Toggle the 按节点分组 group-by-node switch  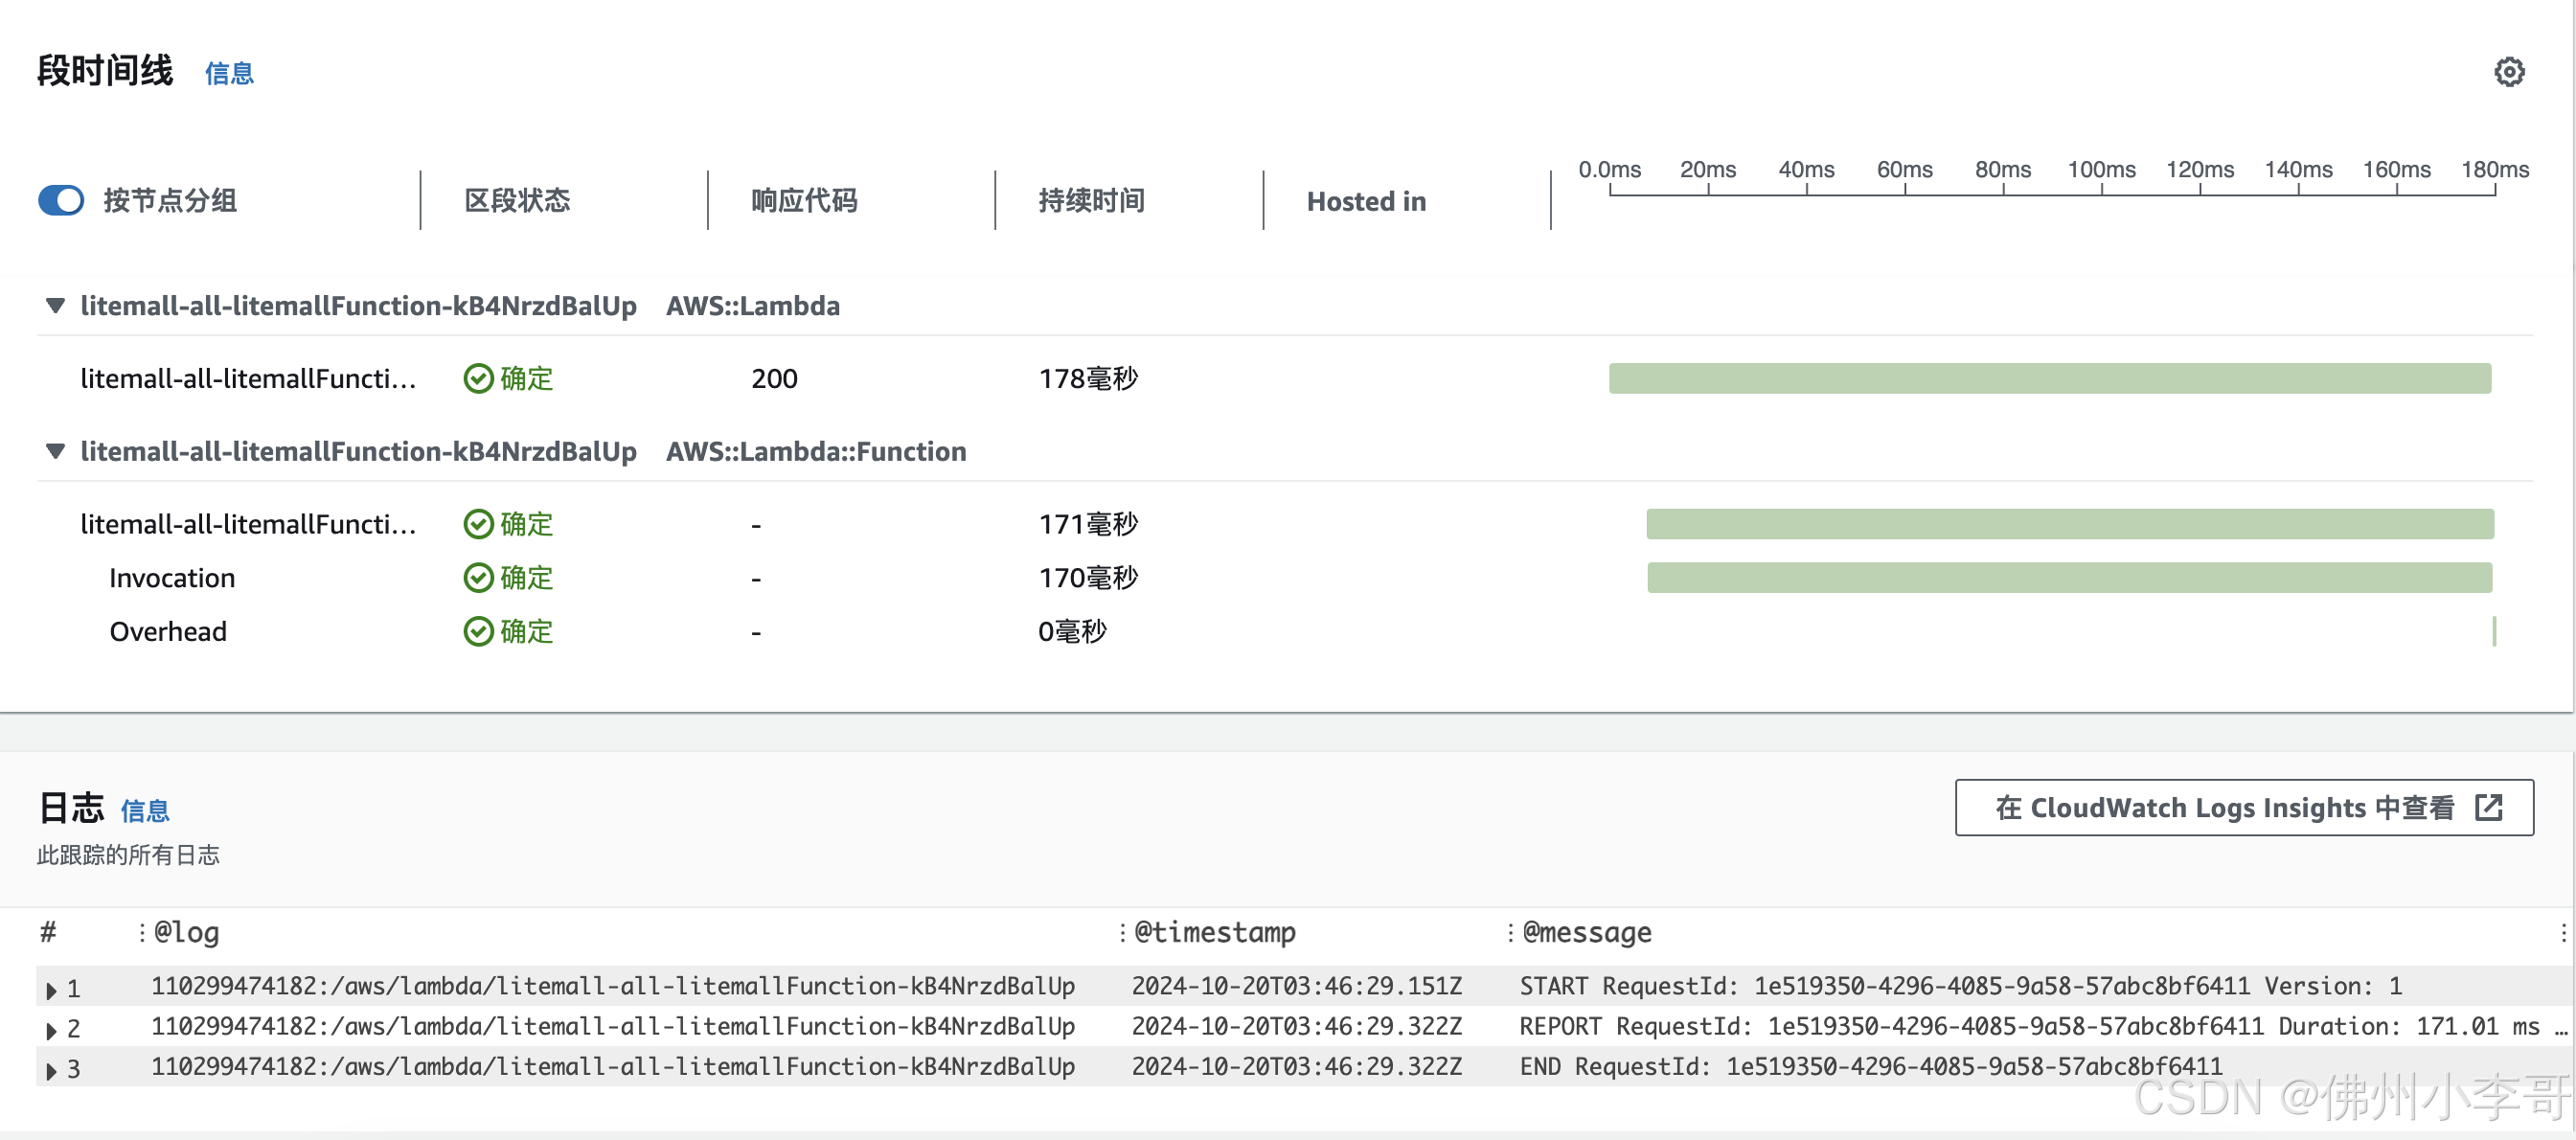pos(61,201)
